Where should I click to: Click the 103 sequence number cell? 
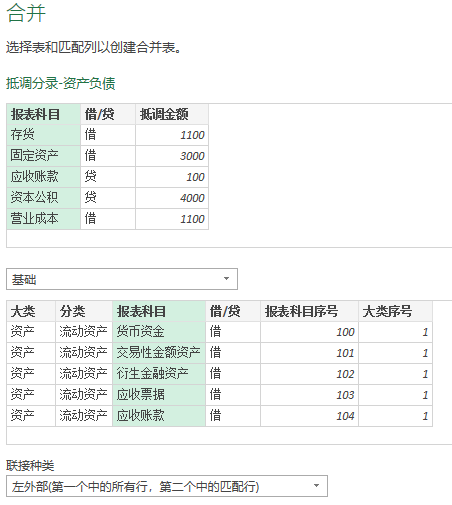pos(309,395)
